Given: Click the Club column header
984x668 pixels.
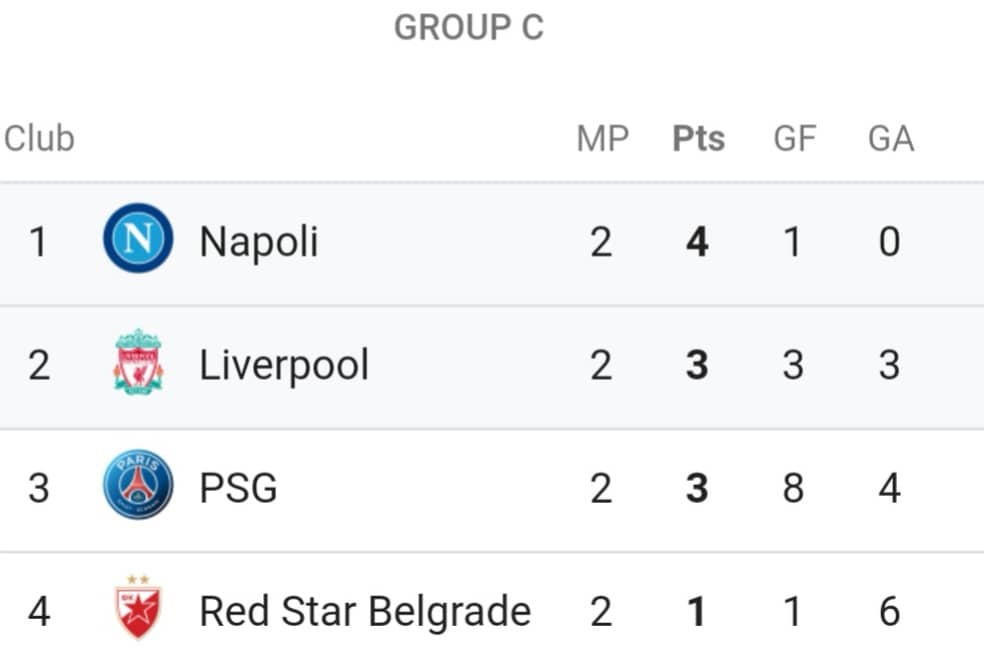Looking at the screenshot, I should [x=39, y=138].
